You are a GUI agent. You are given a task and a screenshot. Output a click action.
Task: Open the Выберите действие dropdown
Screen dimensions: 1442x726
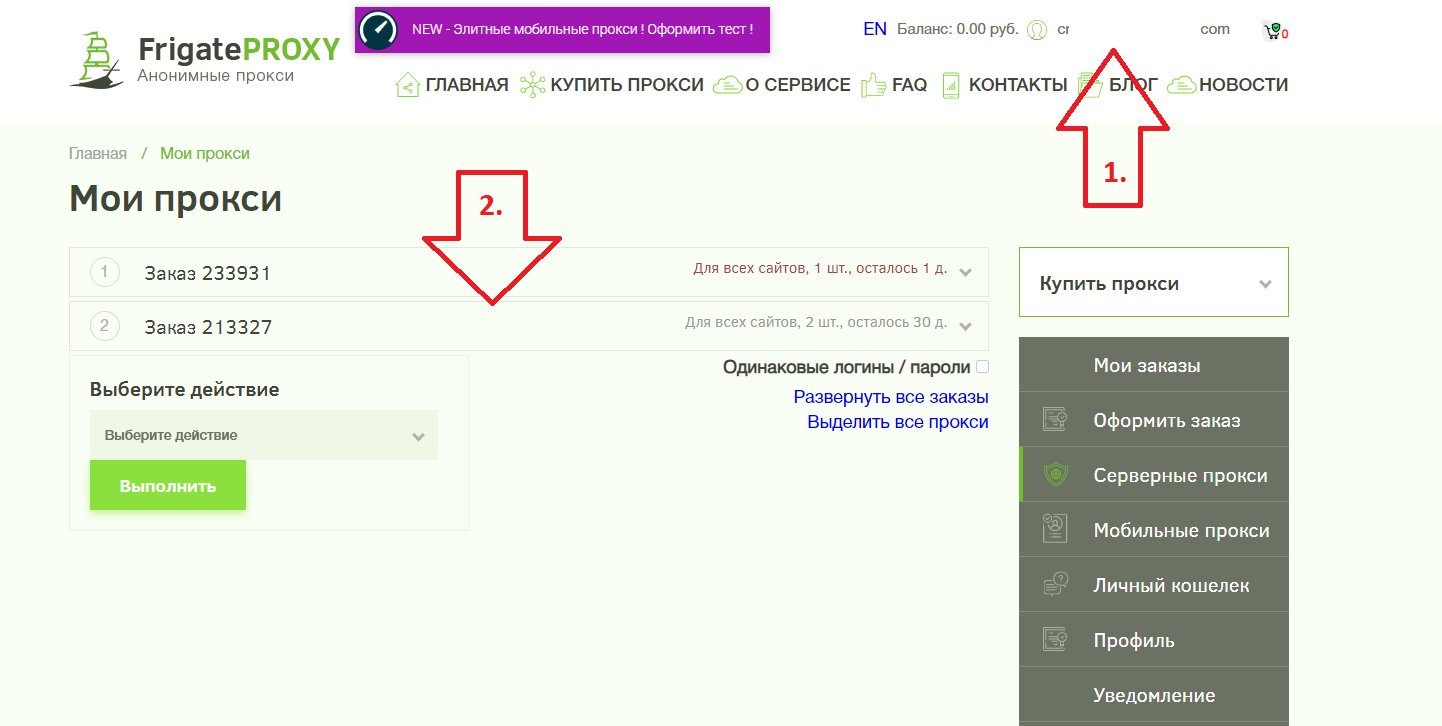264,436
